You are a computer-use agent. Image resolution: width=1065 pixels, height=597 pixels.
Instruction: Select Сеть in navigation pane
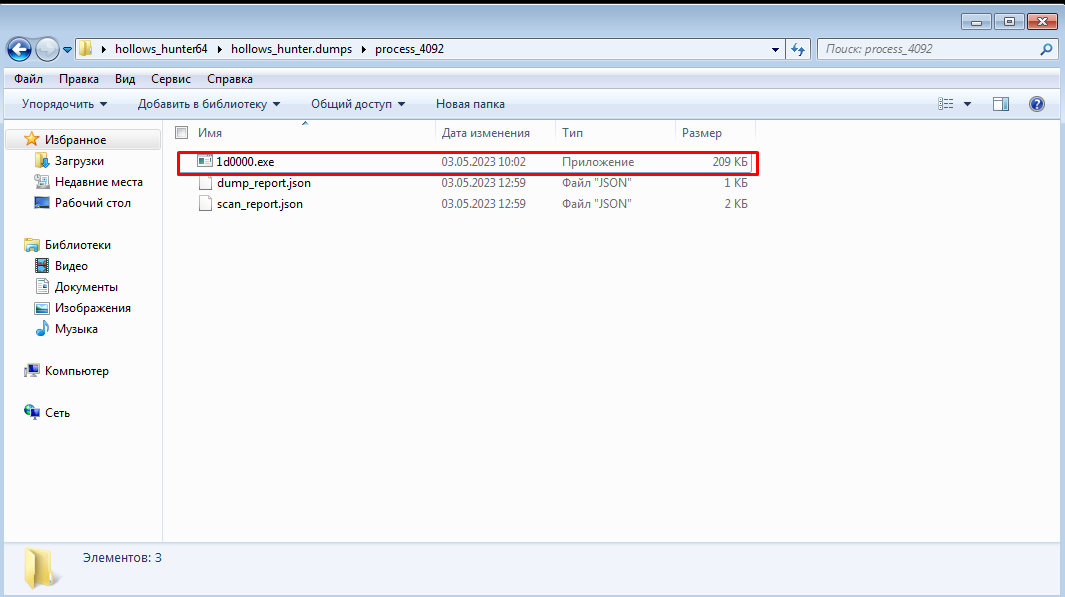tap(57, 414)
